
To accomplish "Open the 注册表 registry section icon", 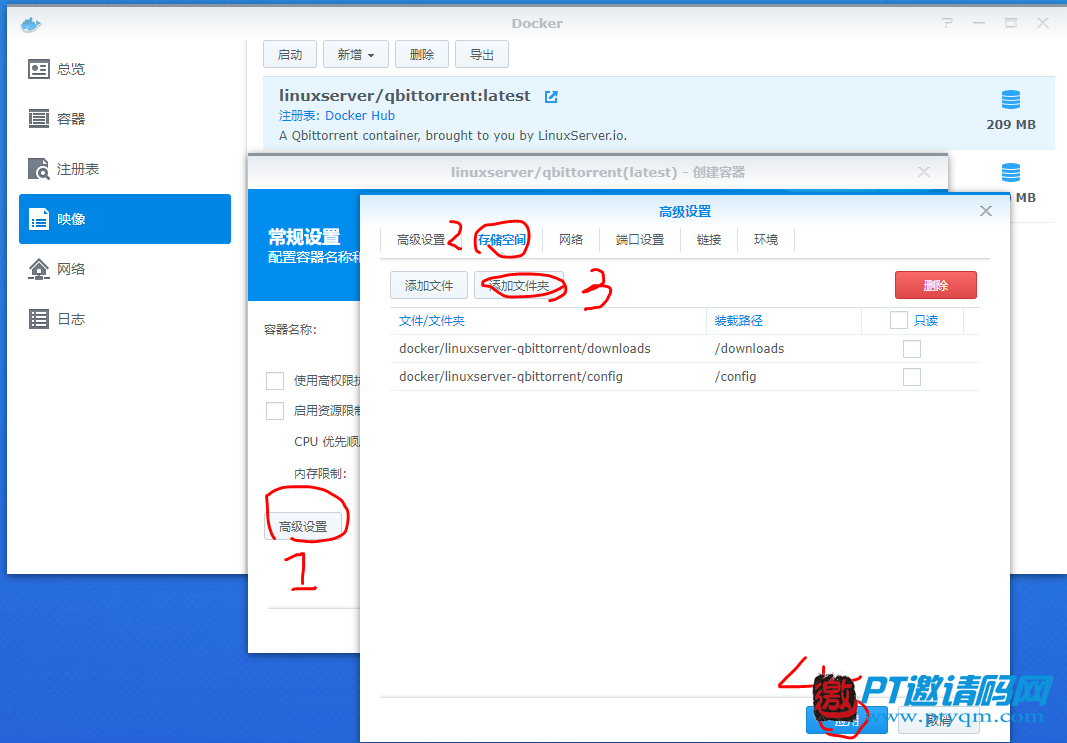I will [39, 169].
